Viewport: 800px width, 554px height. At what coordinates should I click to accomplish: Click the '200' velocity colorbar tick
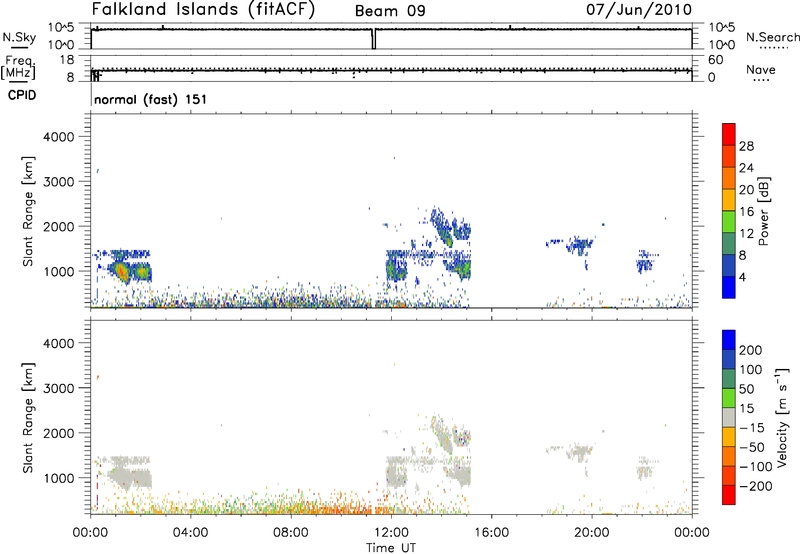[751, 350]
